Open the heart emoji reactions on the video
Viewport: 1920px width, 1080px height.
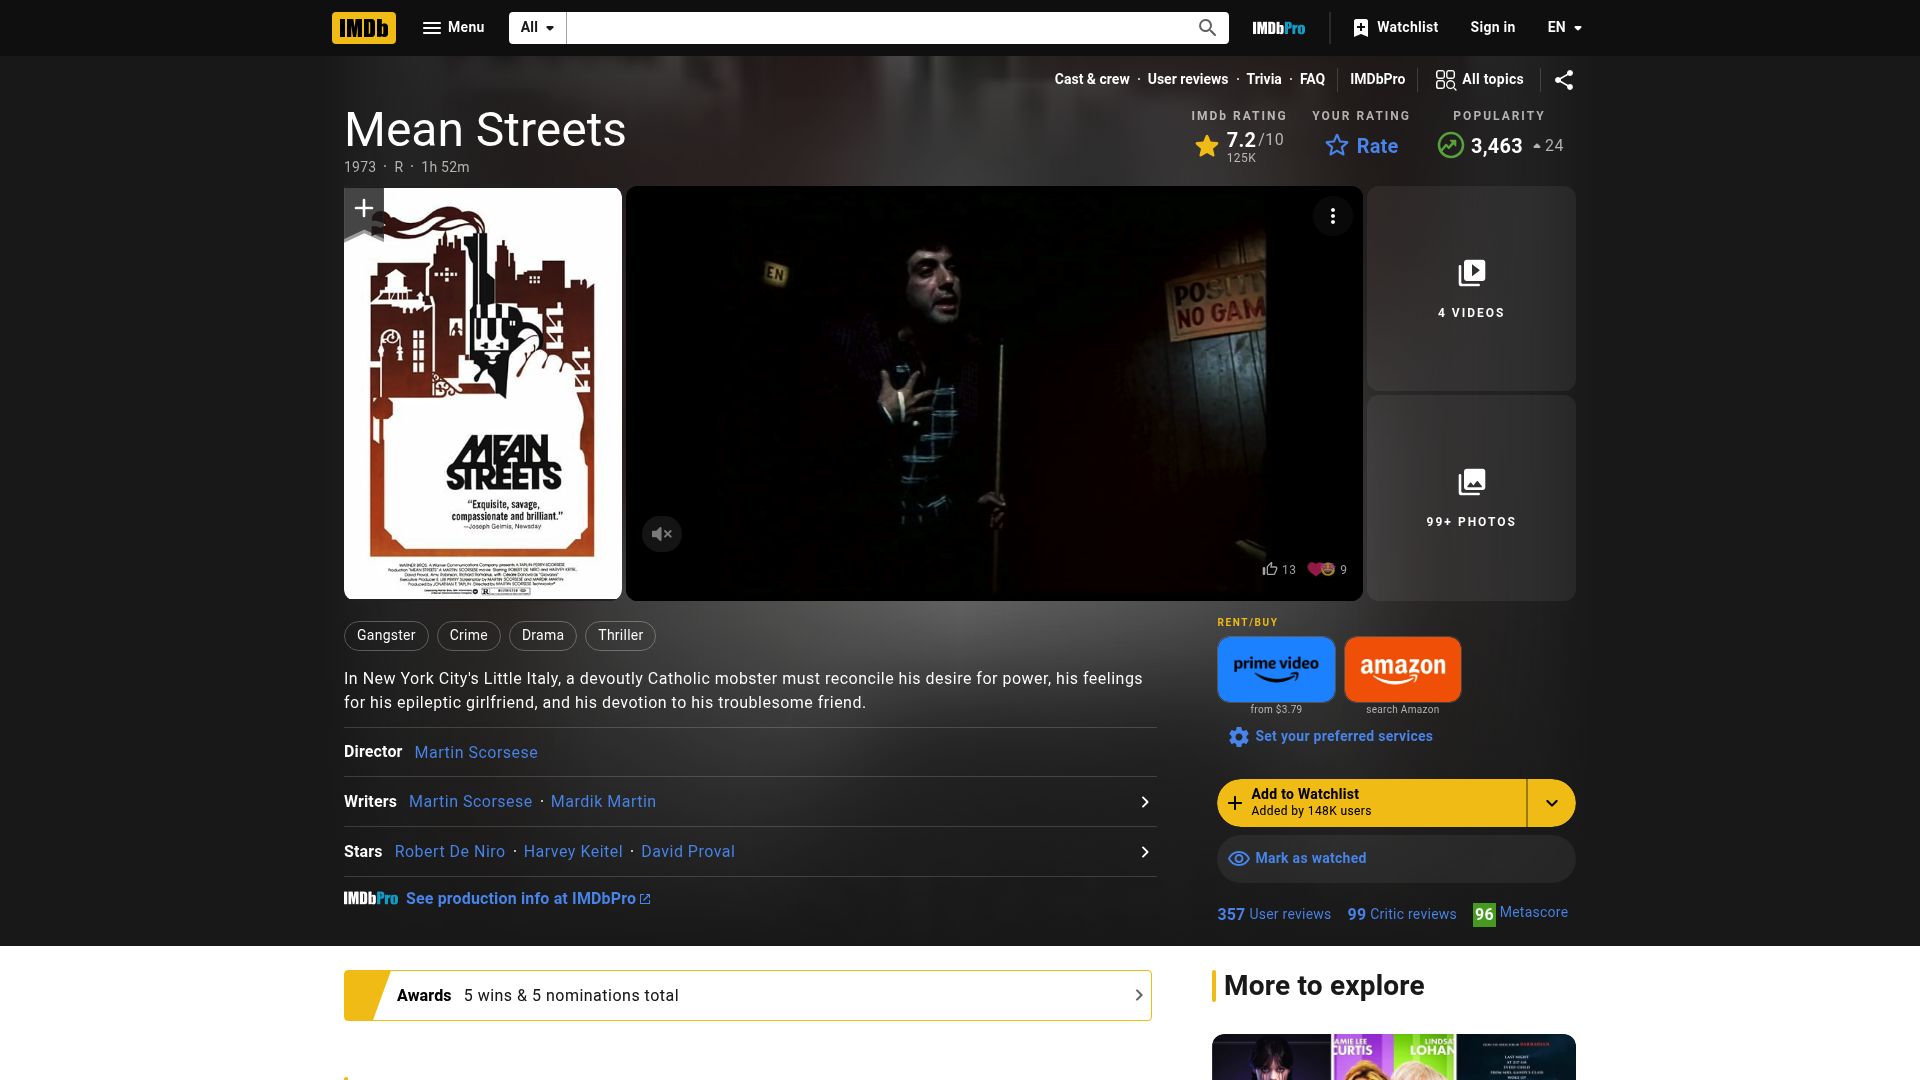pyautogui.click(x=1327, y=569)
